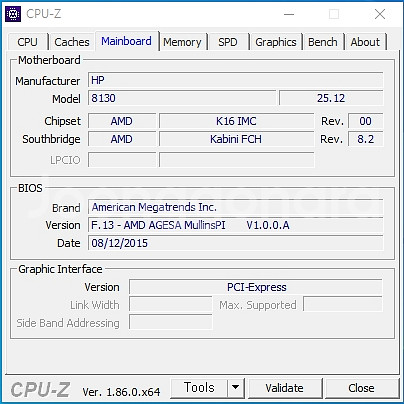Click the CPU-Z logo at bottom left

40,390
